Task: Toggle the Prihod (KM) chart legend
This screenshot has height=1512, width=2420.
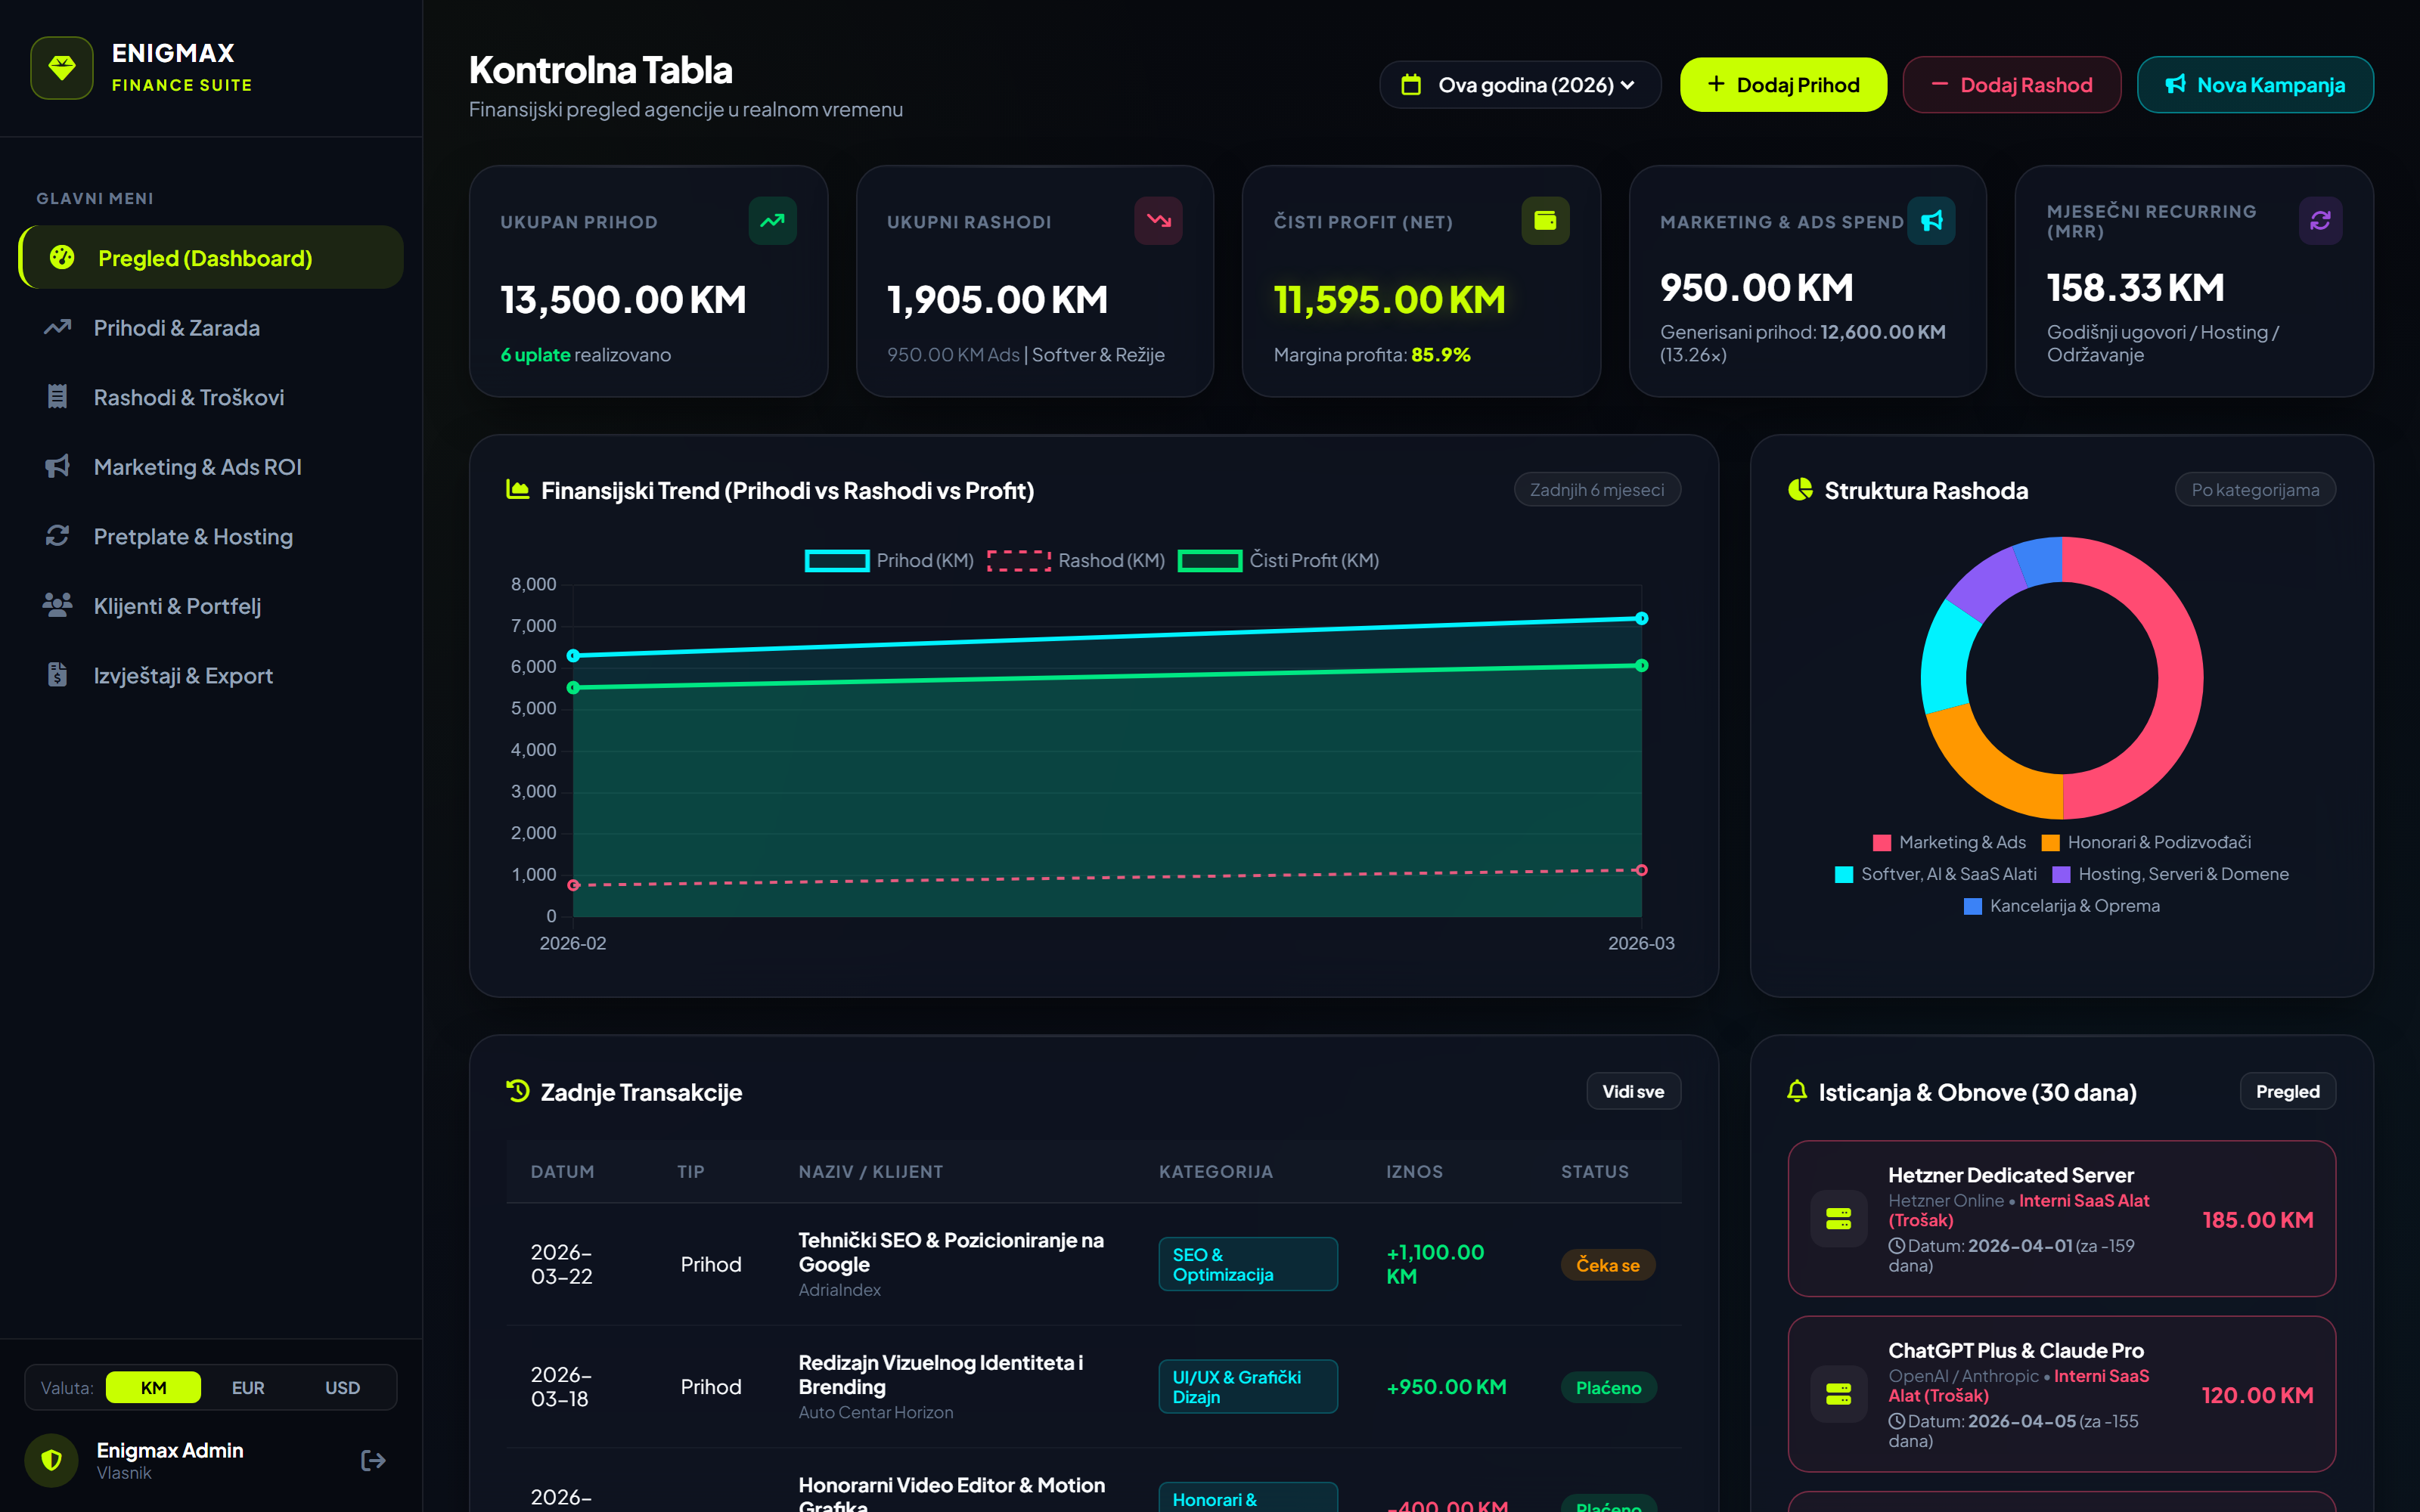Action: click(x=889, y=561)
